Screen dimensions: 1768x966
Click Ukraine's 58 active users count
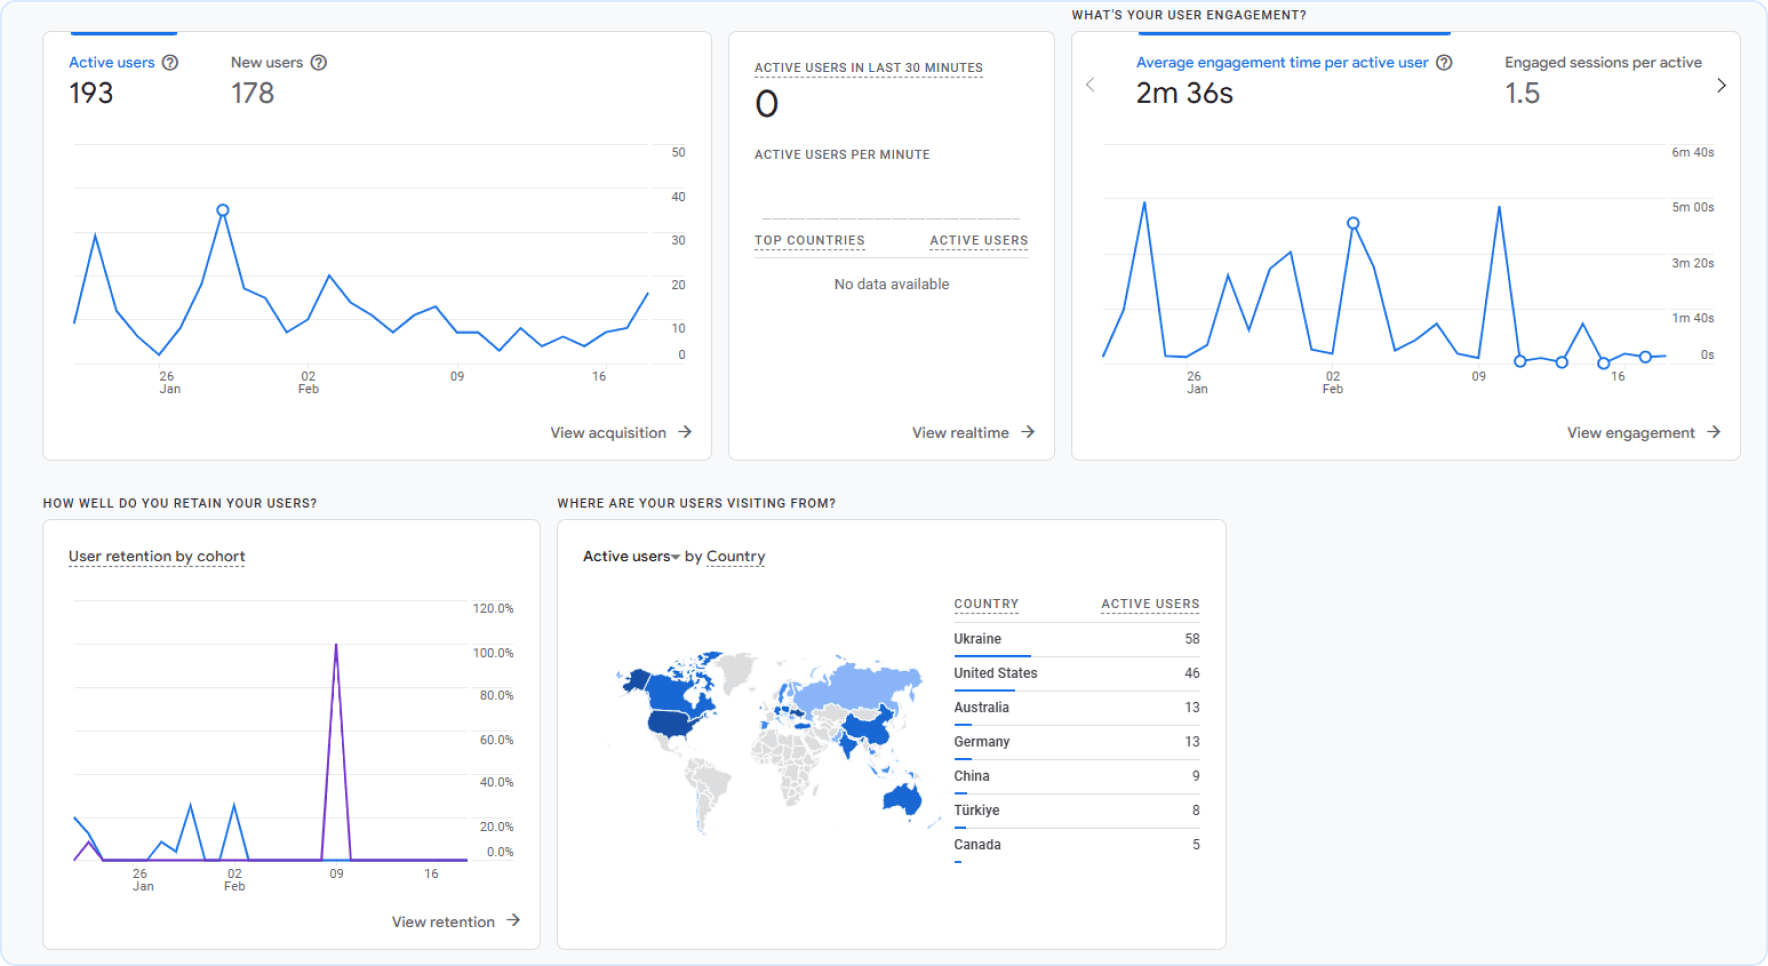(1192, 639)
